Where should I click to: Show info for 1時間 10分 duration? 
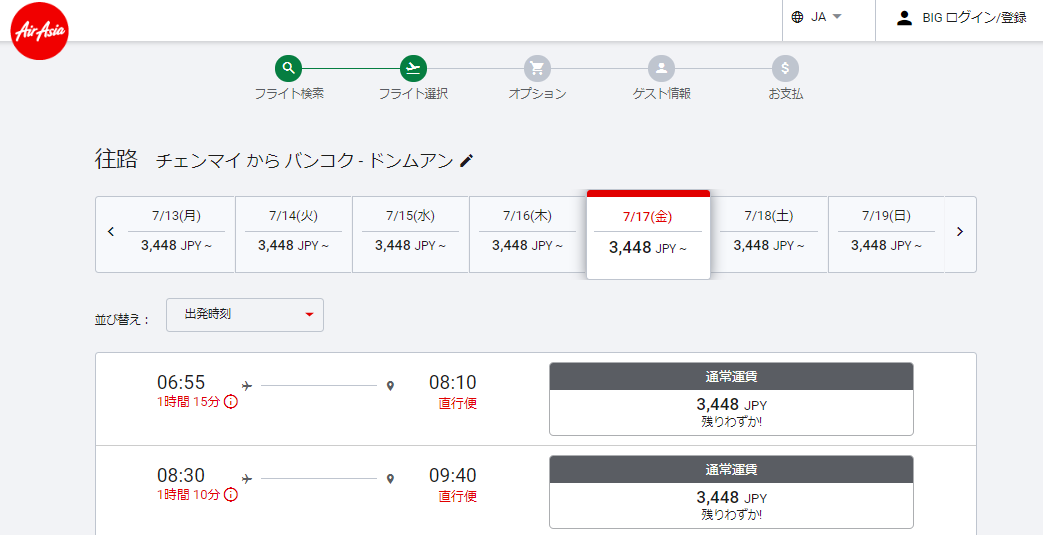(231, 495)
